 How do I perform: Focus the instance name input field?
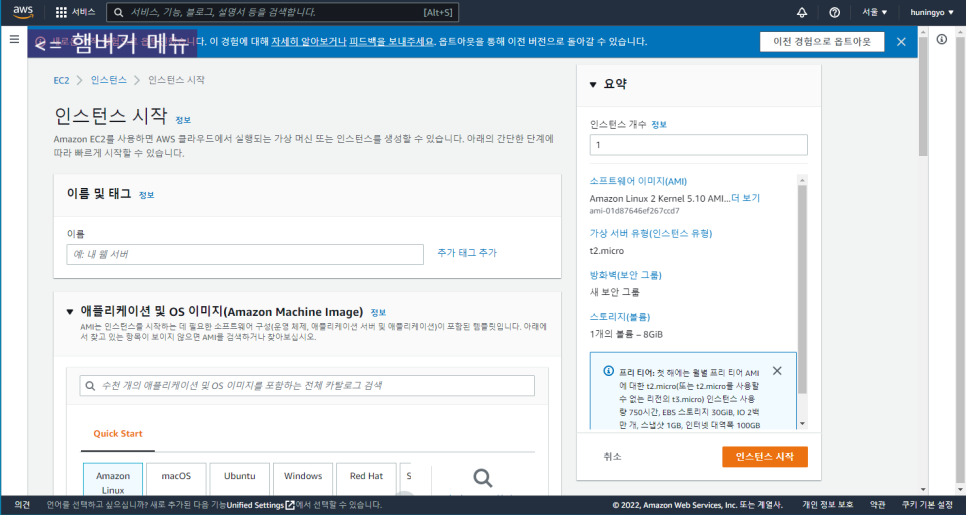point(245,254)
